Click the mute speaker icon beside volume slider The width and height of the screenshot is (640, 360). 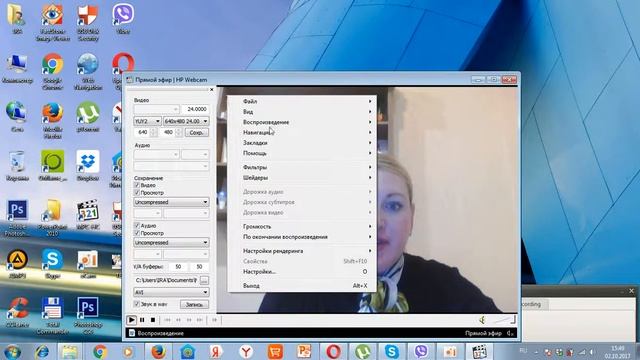click(x=482, y=320)
